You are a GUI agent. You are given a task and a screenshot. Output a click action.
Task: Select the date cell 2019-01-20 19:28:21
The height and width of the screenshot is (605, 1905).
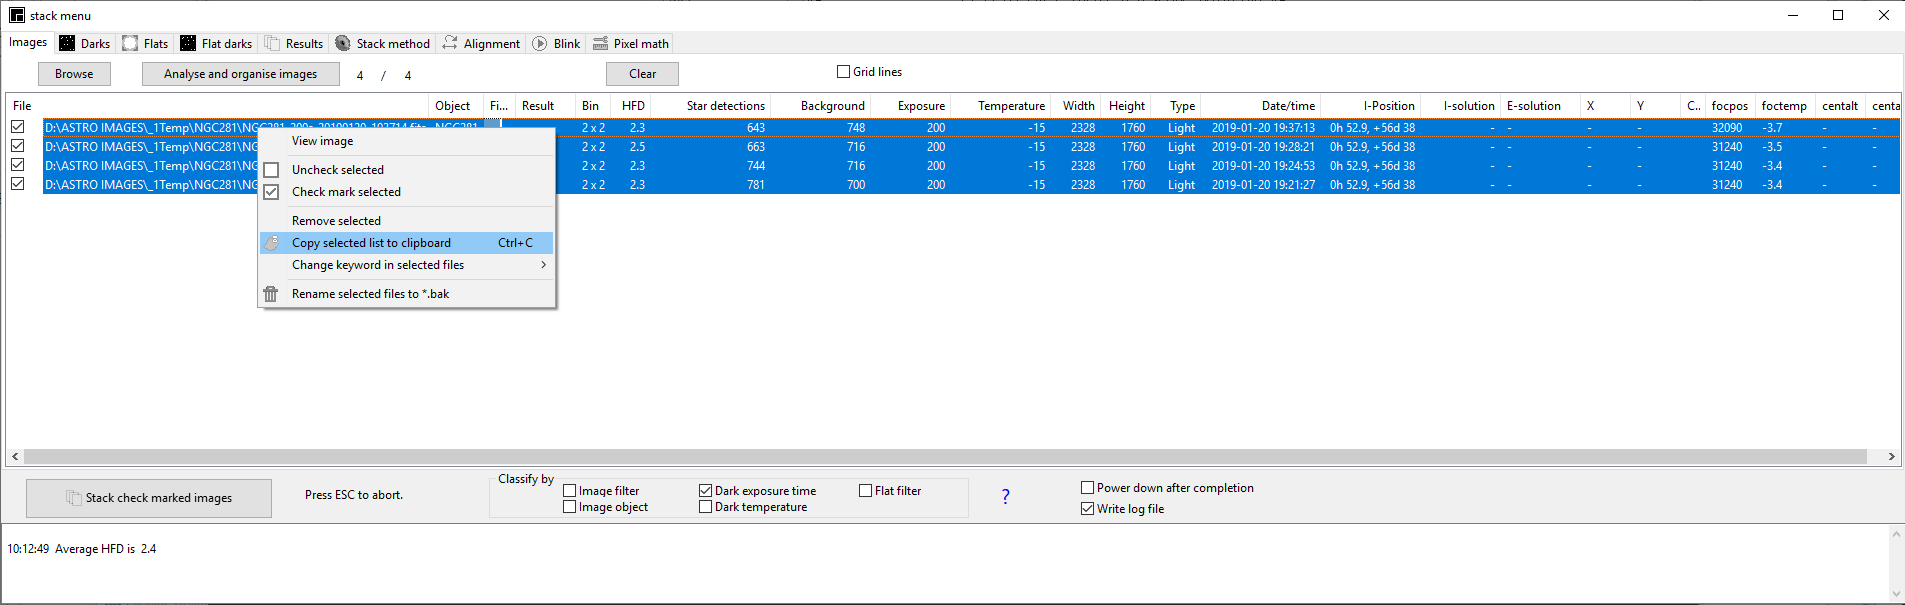coord(1263,147)
